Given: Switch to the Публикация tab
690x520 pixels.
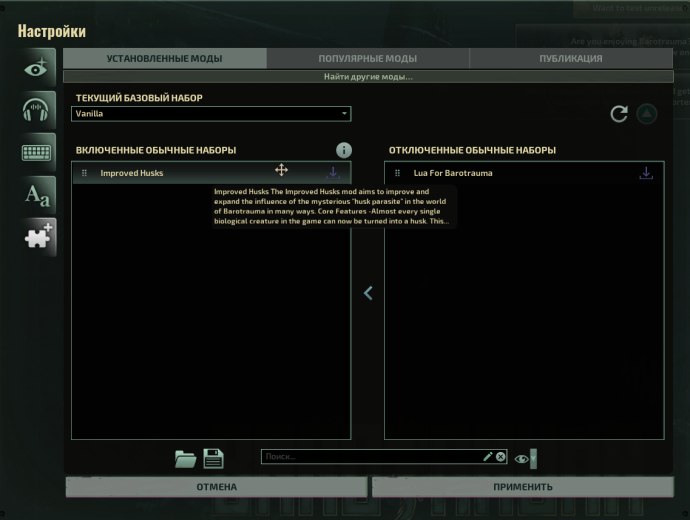Looking at the screenshot, I should [x=571, y=59].
